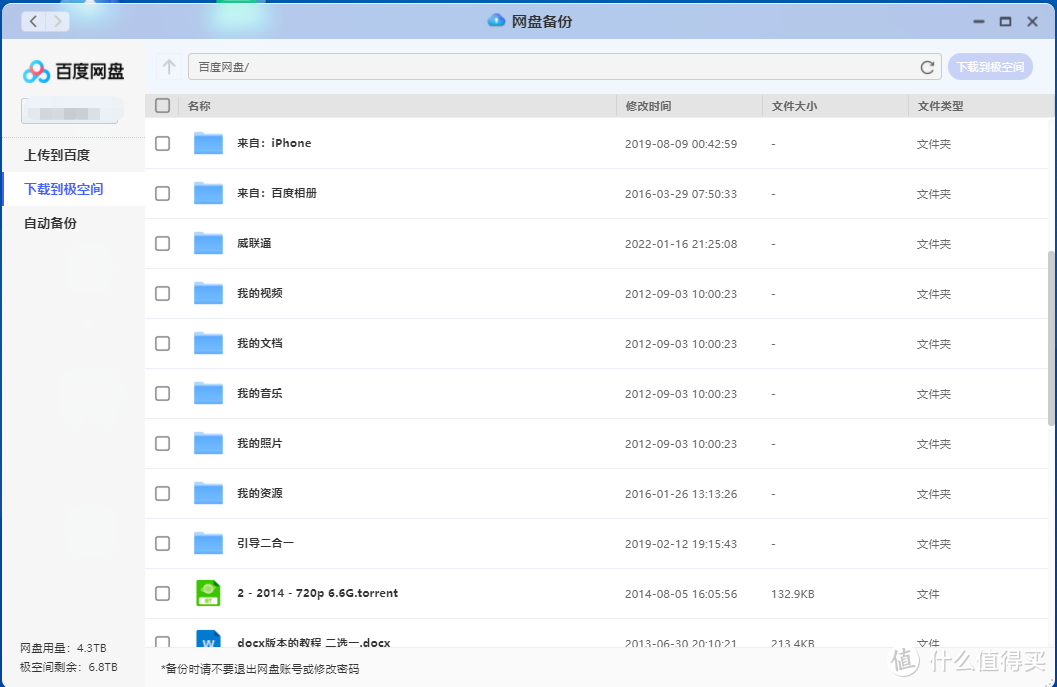The height and width of the screenshot is (687, 1057).
Task: Open the 威联通 folder icon
Action: [208, 243]
